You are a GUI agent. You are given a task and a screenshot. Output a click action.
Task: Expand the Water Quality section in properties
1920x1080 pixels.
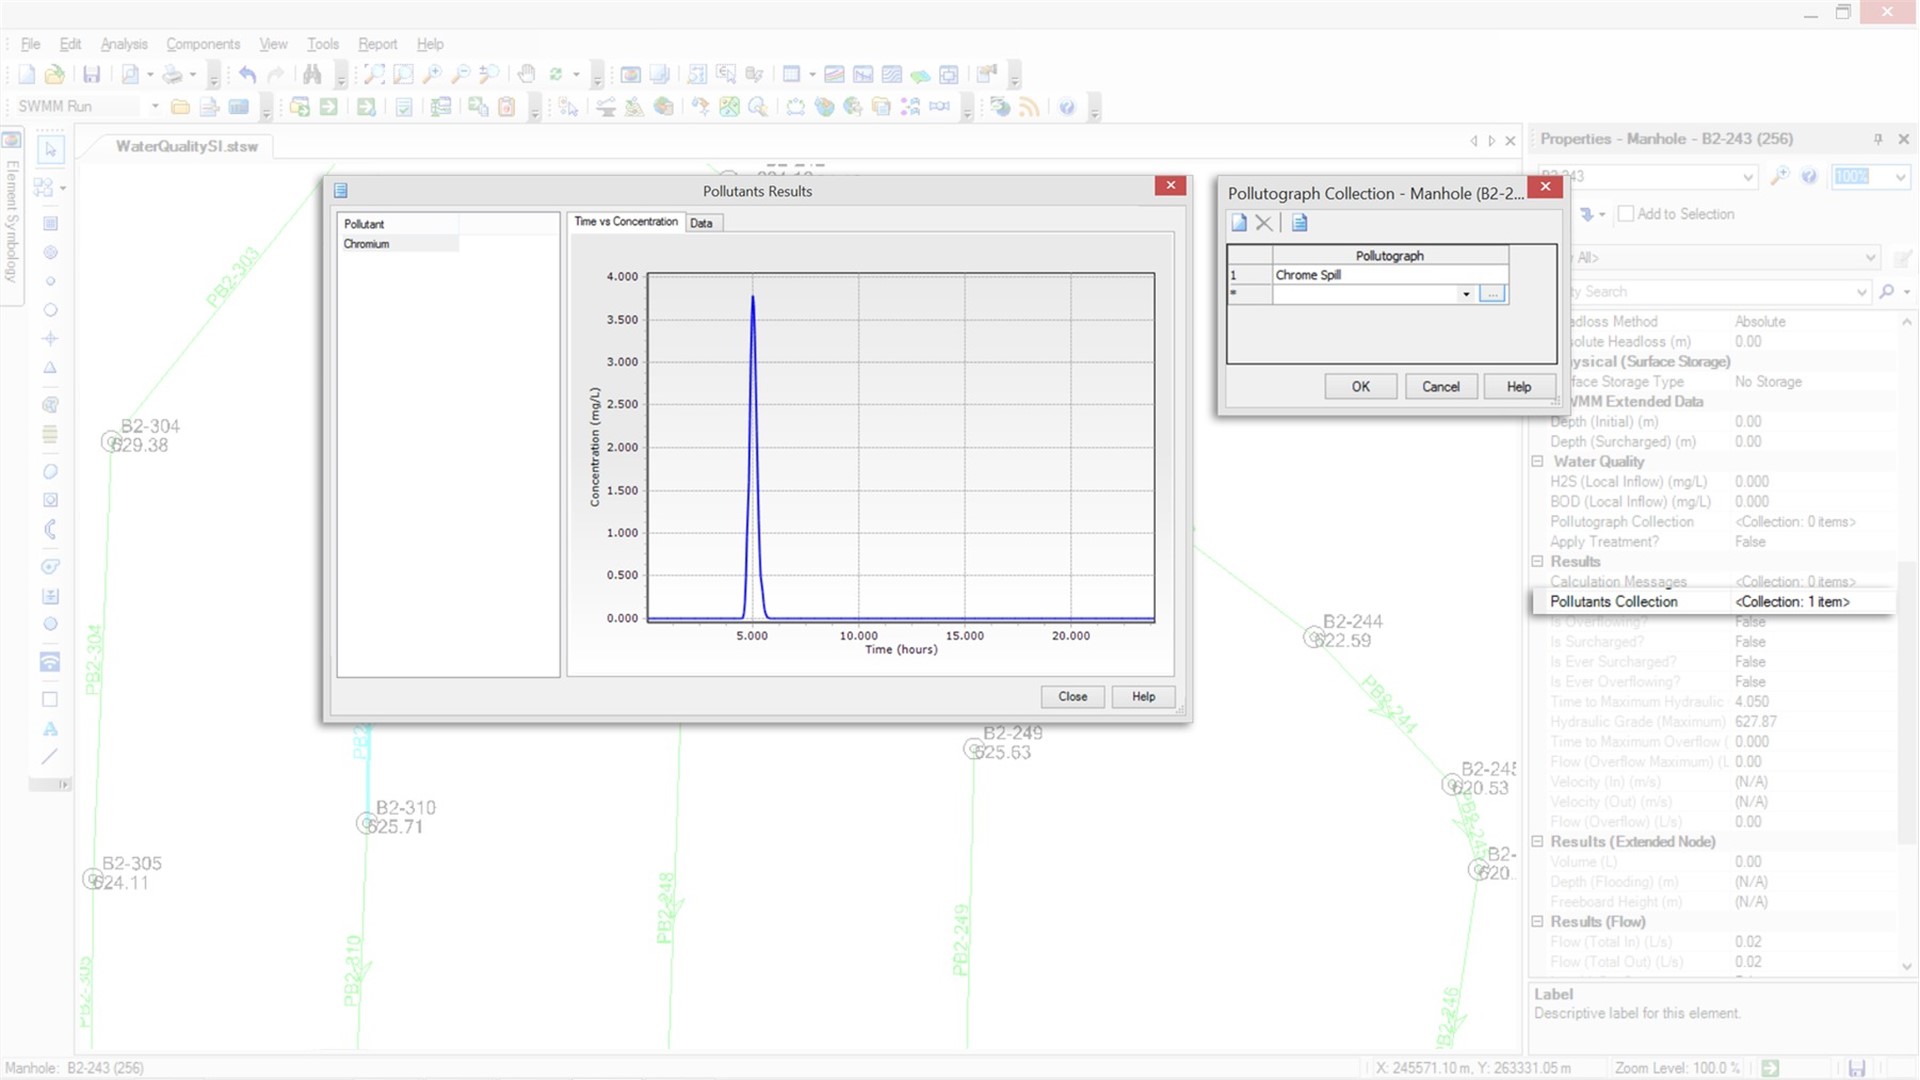[x=1538, y=462]
